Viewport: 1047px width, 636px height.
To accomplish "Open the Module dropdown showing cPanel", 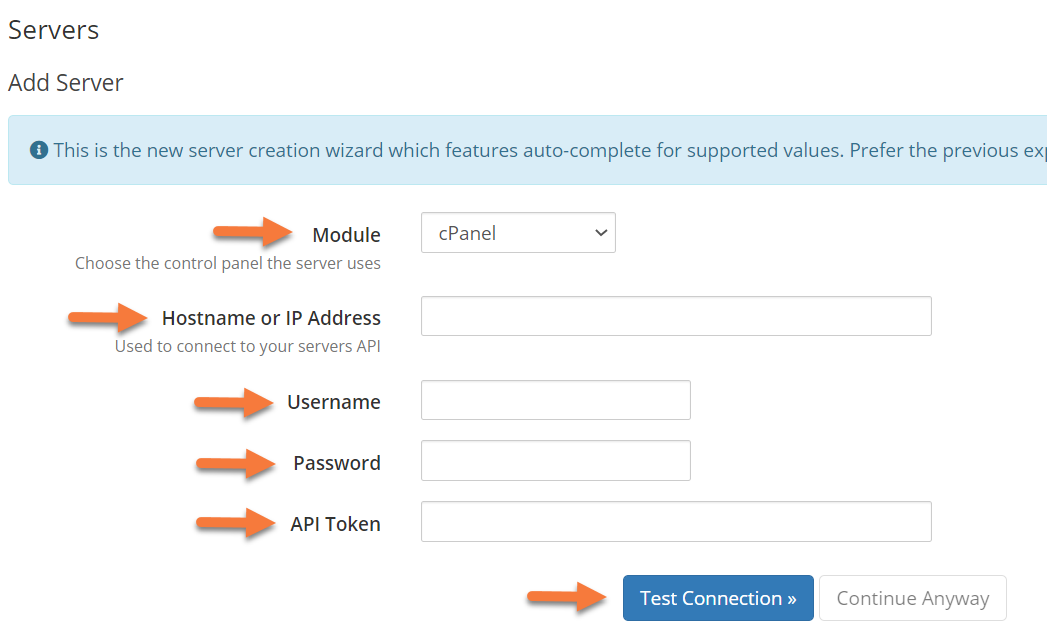I will tap(518, 233).
